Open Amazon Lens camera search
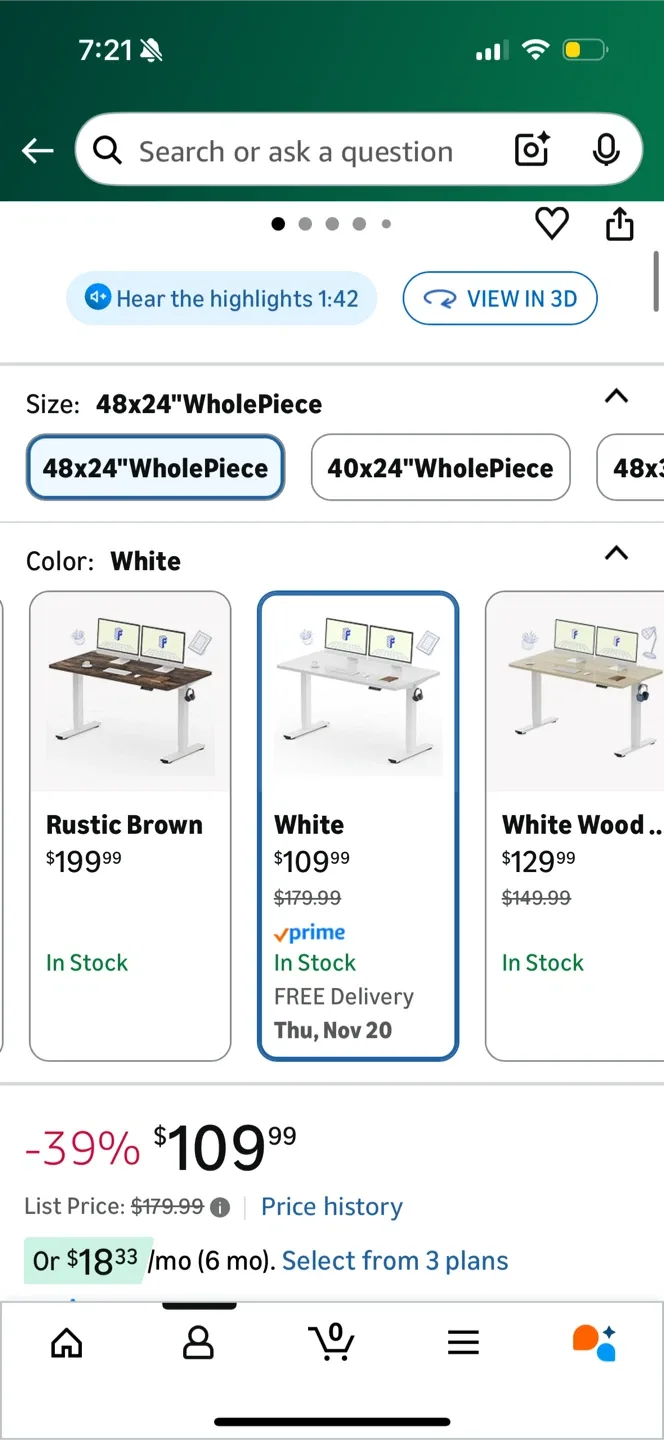This screenshot has height=1440, width=664. [x=531, y=150]
